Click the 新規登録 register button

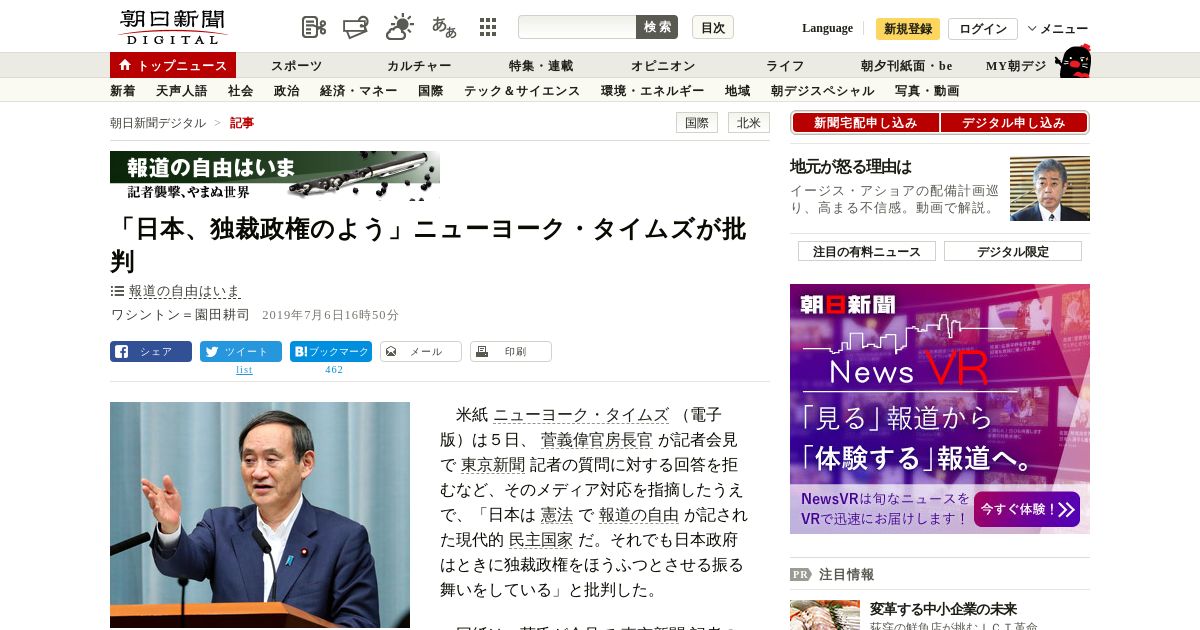(908, 29)
